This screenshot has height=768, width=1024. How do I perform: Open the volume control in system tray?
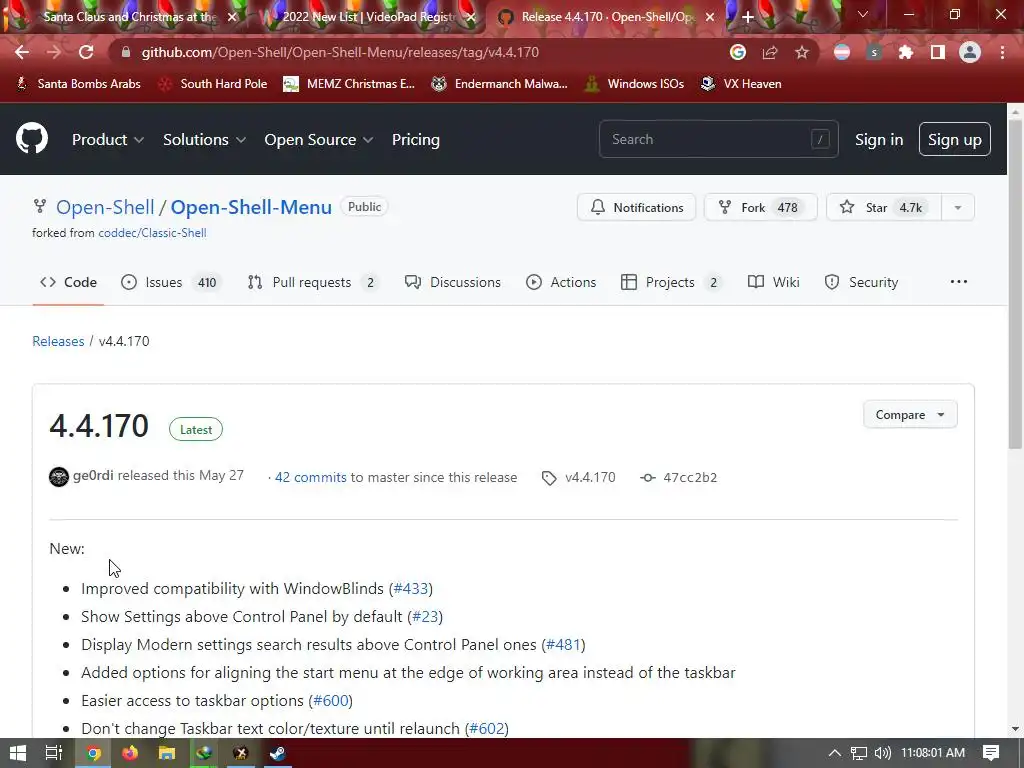[882, 753]
